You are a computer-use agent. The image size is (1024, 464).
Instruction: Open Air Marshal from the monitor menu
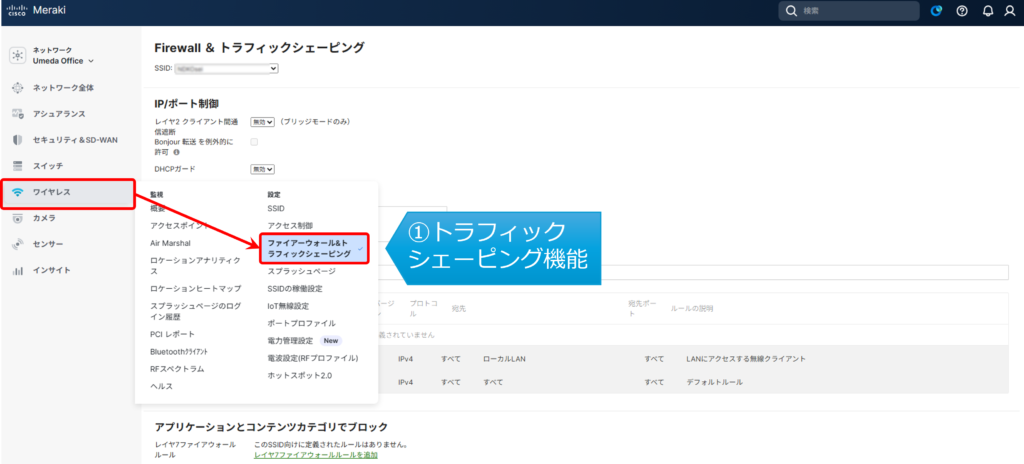coord(170,243)
